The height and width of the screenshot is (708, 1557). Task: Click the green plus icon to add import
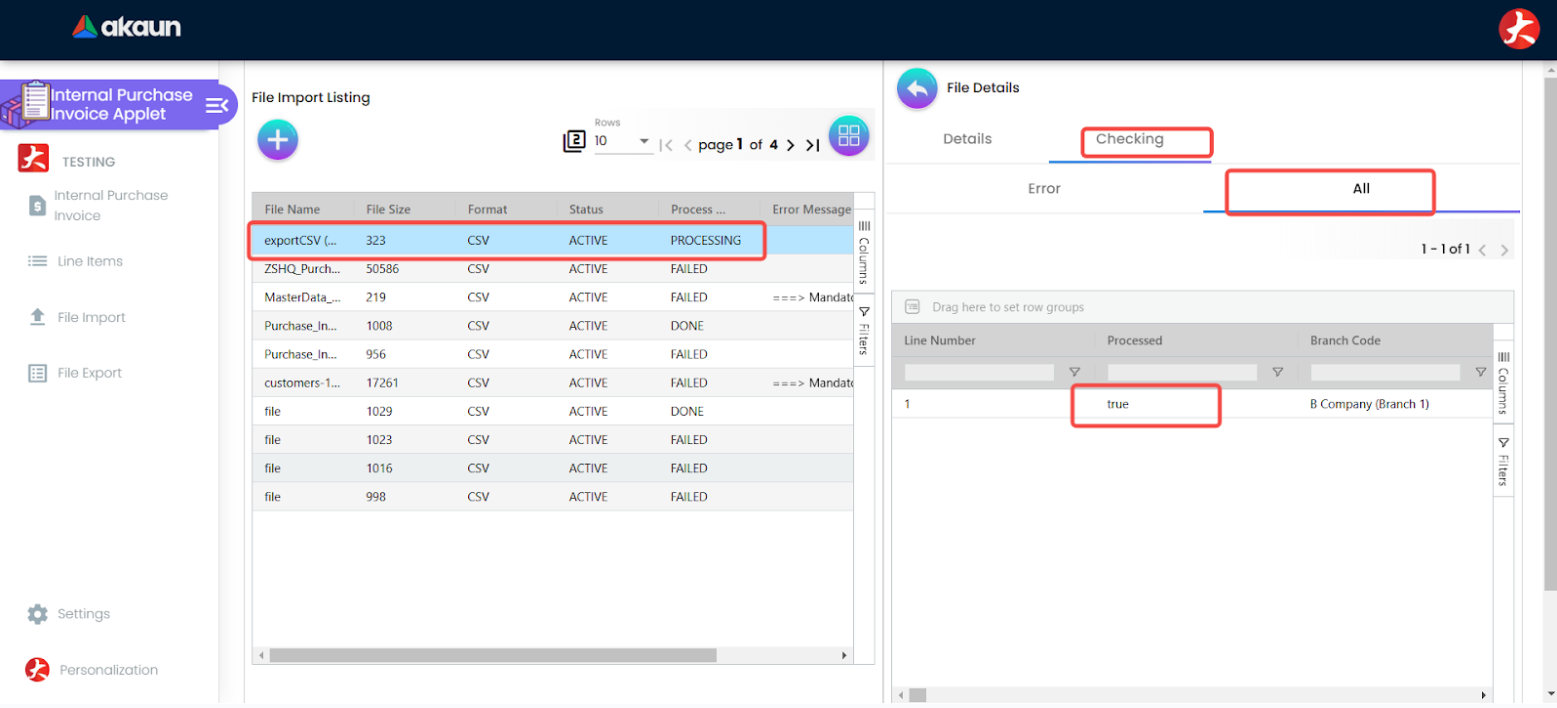coord(277,139)
